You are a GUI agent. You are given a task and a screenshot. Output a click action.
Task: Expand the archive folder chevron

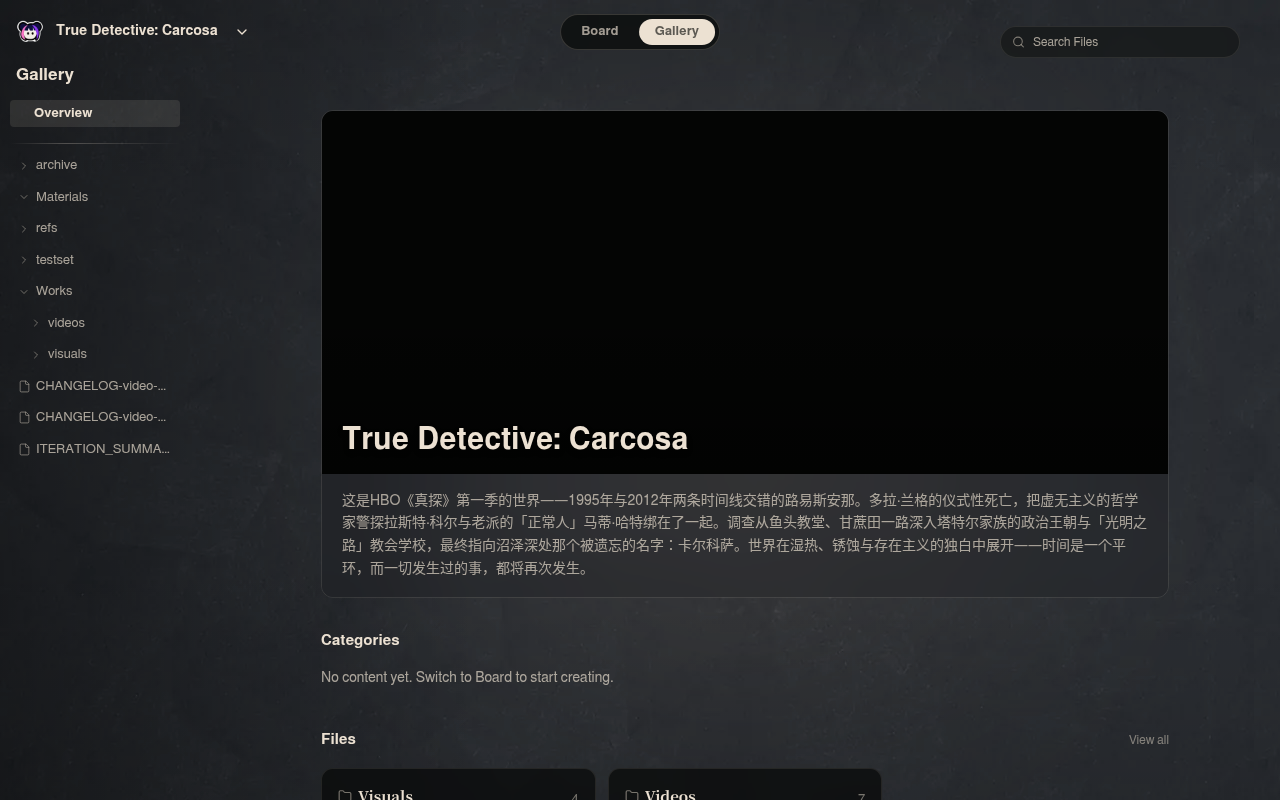pos(24,165)
